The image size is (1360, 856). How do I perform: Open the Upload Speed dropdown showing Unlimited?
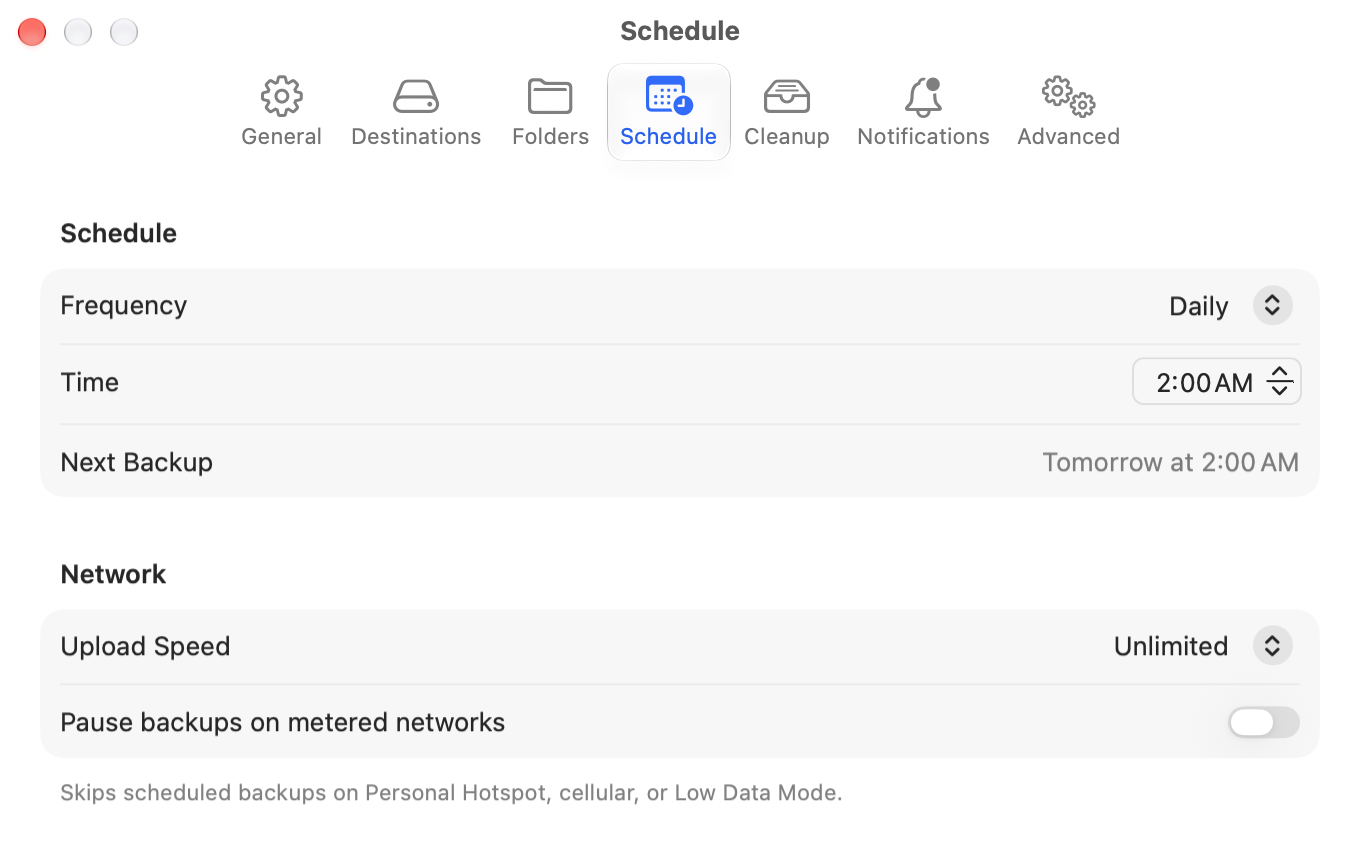point(1203,646)
